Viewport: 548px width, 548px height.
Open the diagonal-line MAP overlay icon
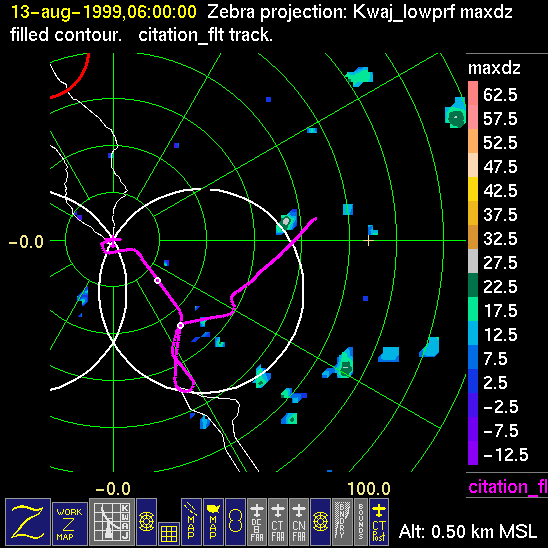(x=191, y=522)
